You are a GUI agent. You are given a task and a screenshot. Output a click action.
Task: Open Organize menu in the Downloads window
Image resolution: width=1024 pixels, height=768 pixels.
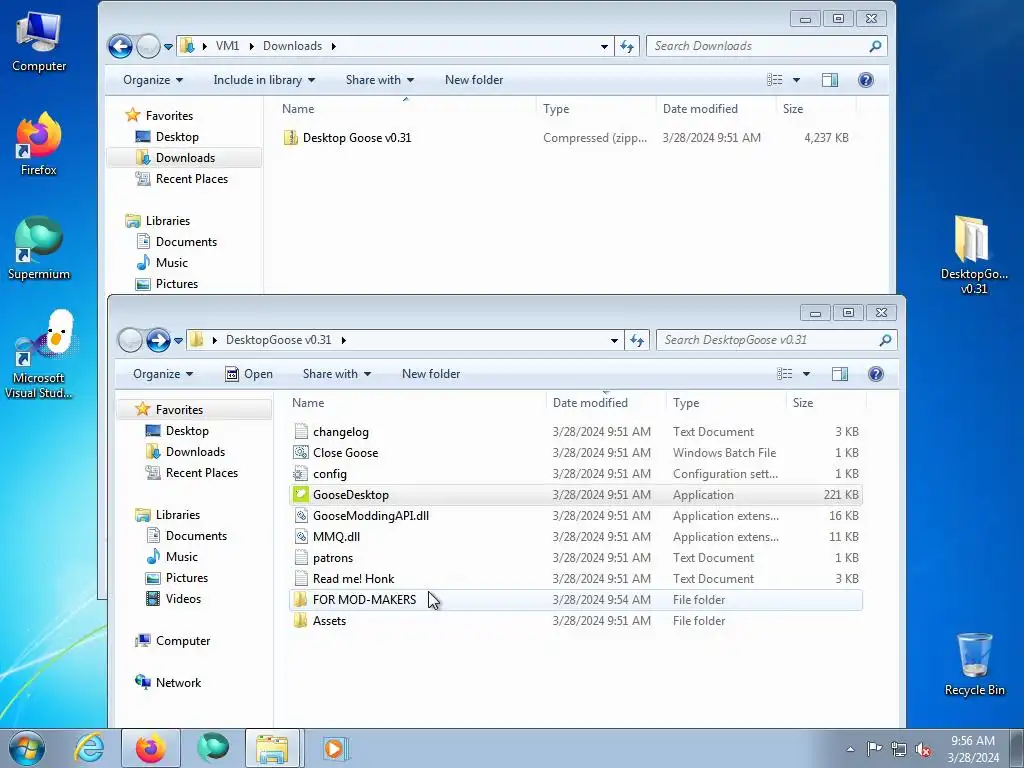[153, 80]
